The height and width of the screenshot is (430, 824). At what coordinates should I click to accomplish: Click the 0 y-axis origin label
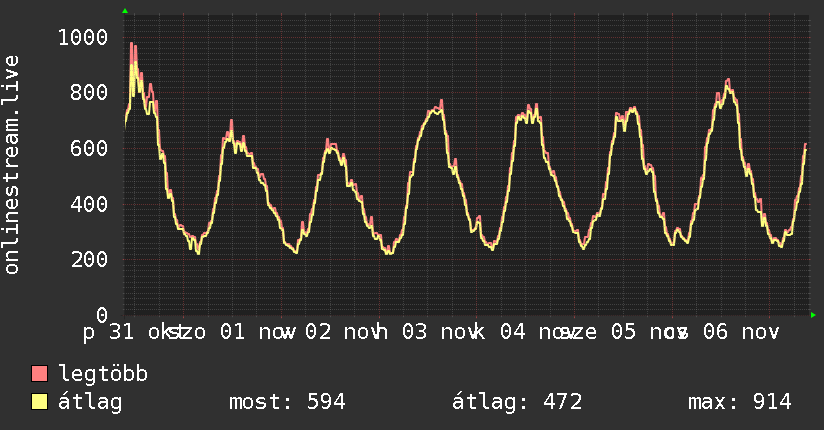(101, 315)
